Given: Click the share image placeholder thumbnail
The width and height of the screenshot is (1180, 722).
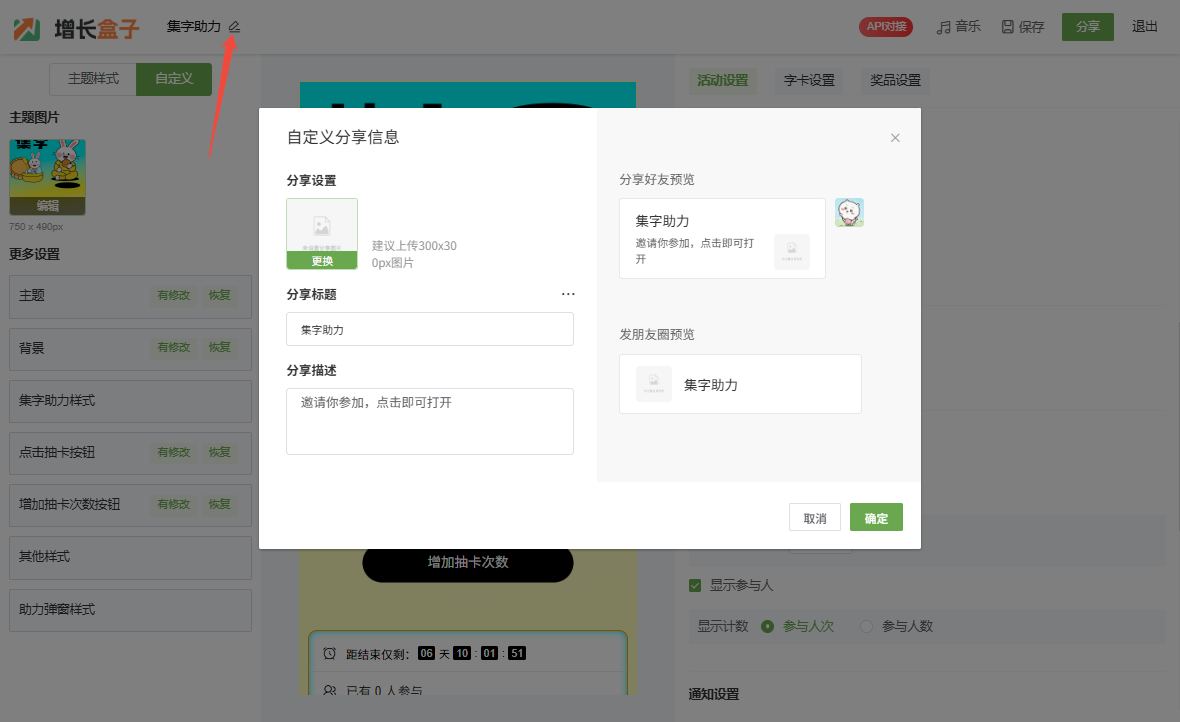Looking at the screenshot, I should pos(321,226).
